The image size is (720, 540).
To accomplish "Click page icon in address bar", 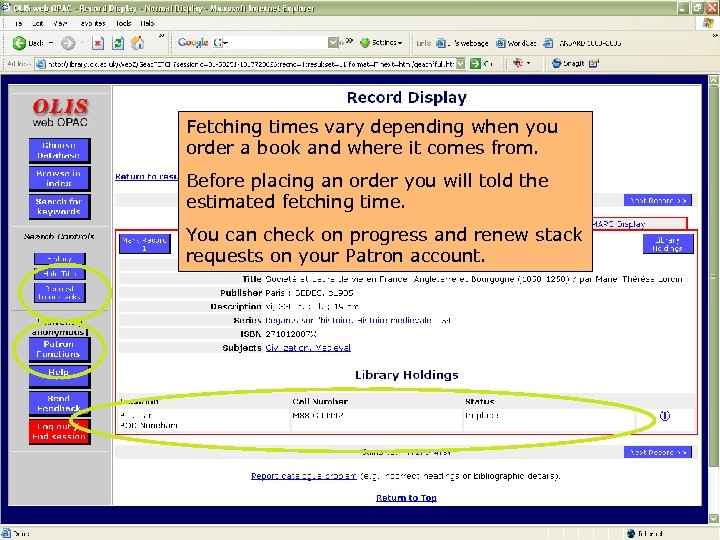I will click(41, 64).
